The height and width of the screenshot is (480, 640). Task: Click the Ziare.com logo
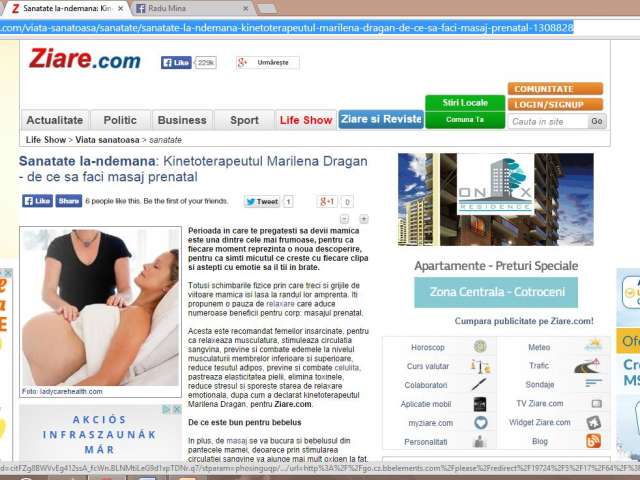(85, 59)
